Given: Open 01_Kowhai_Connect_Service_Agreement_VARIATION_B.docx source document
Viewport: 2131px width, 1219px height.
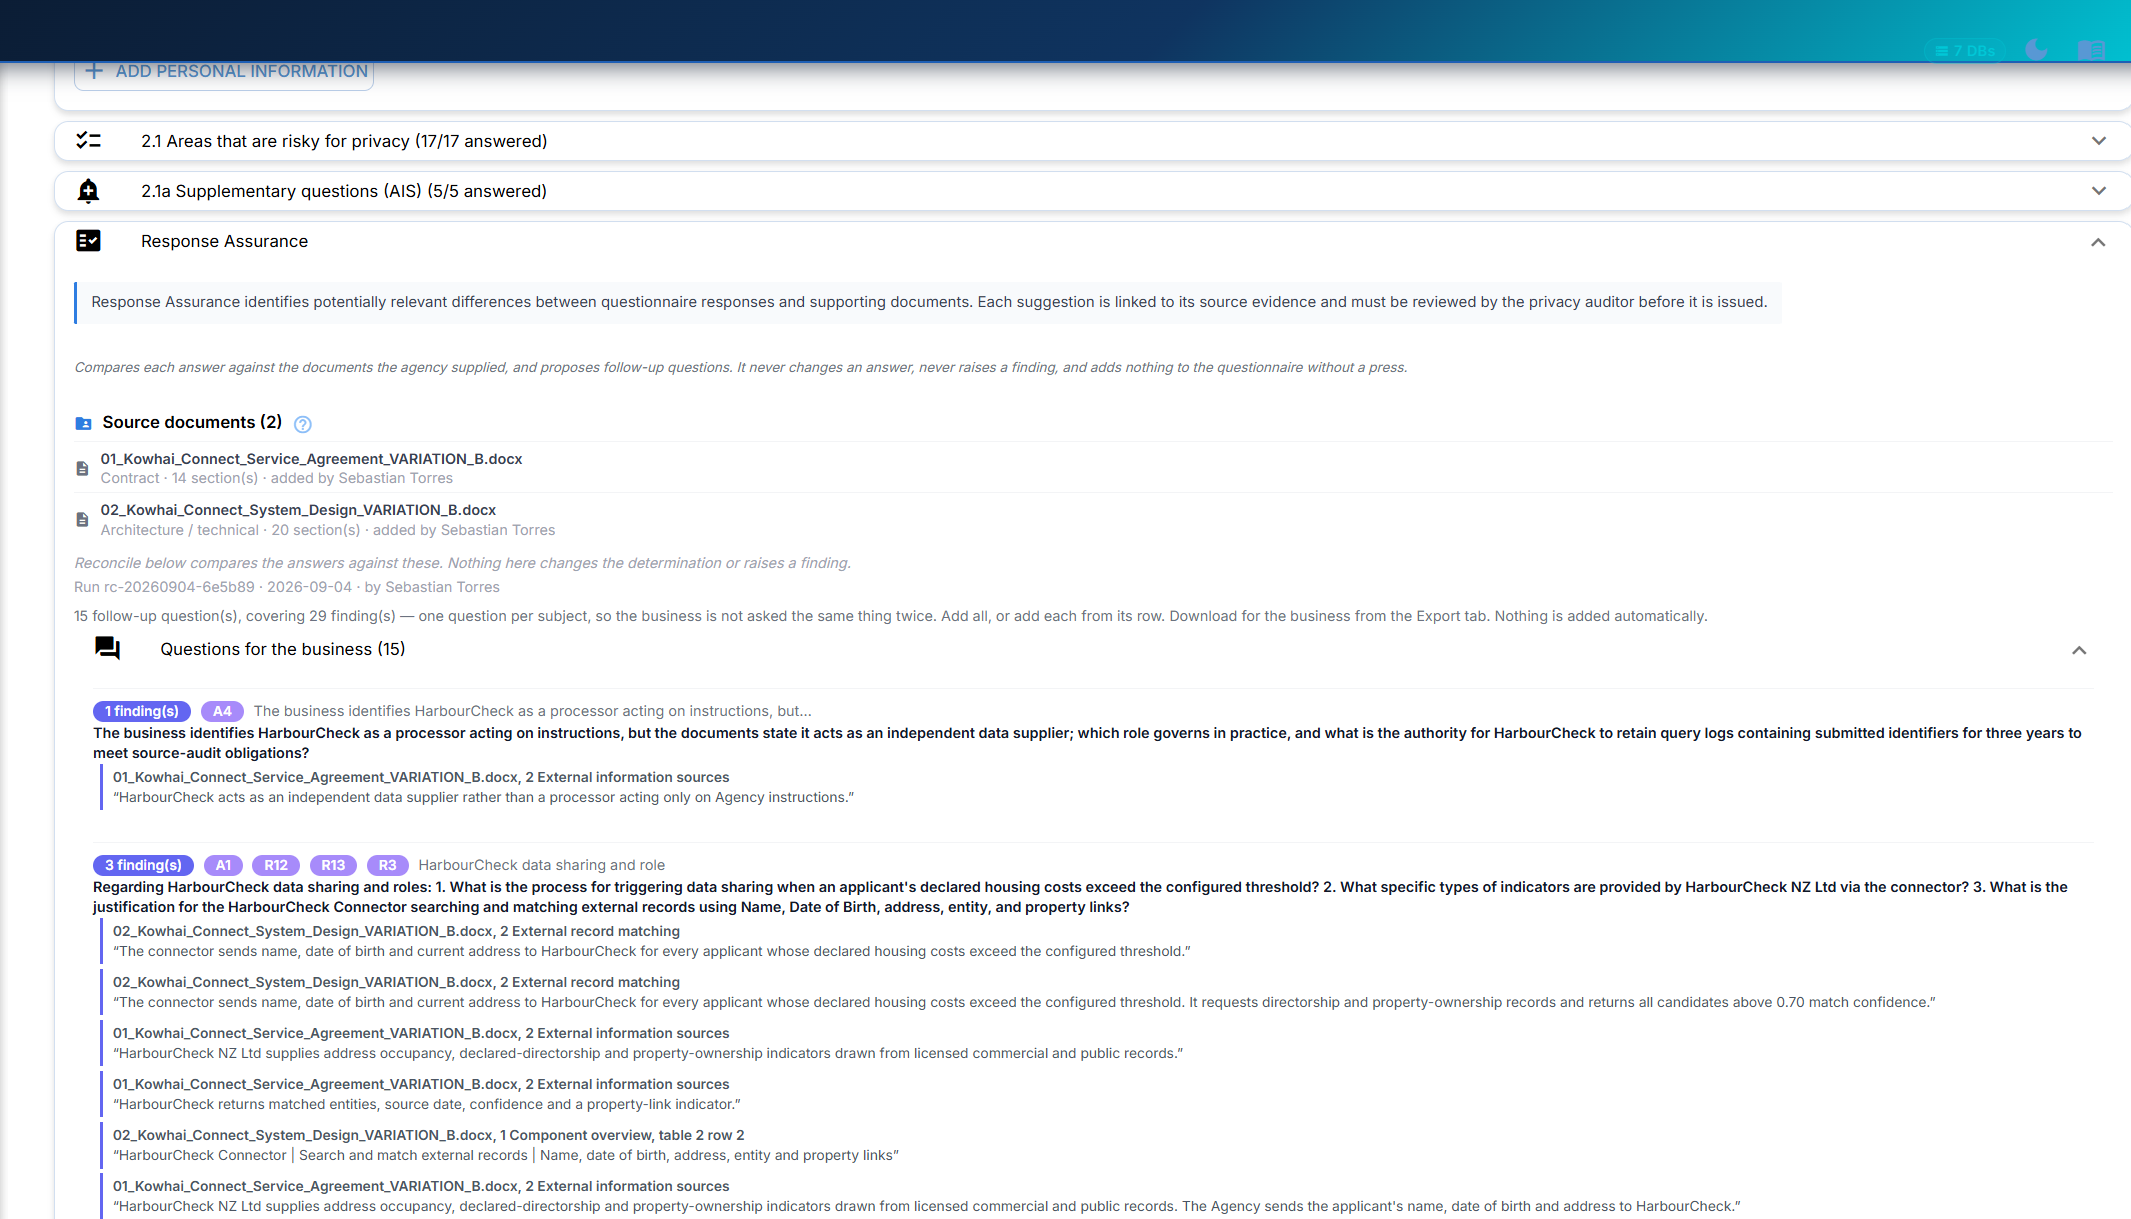Looking at the screenshot, I should pyautogui.click(x=311, y=459).
